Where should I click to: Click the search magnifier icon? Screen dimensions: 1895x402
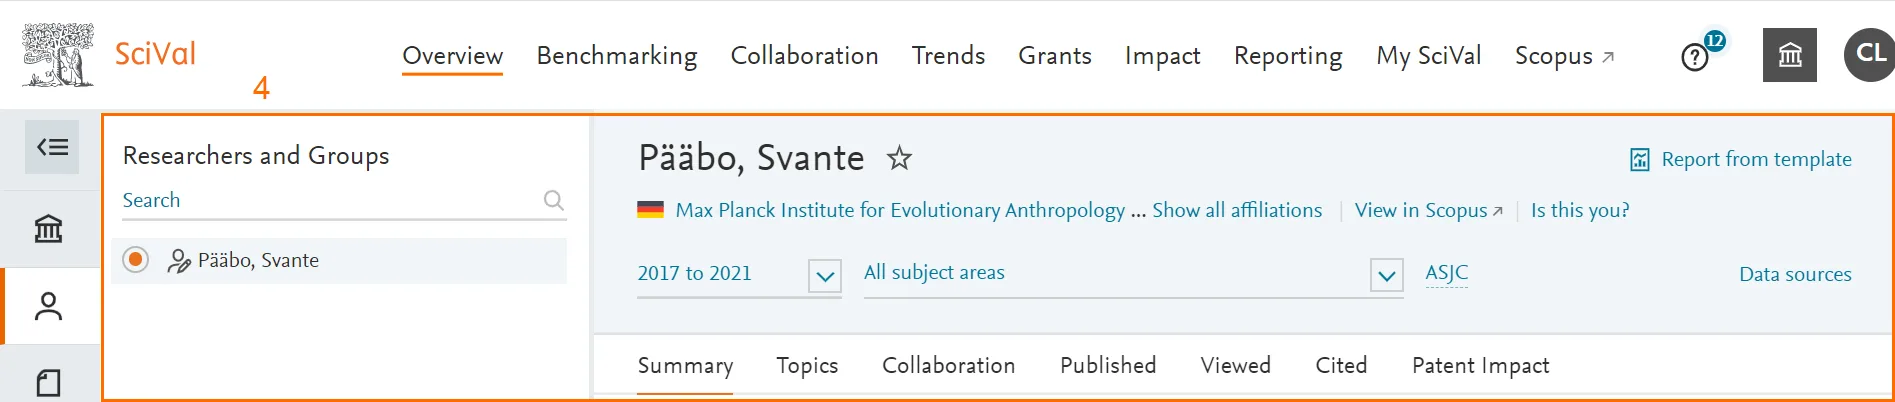coord(553,200)
